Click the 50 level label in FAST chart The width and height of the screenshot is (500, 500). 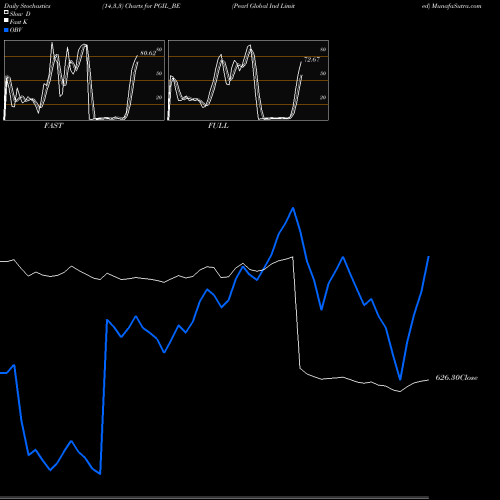coord(159,73)
